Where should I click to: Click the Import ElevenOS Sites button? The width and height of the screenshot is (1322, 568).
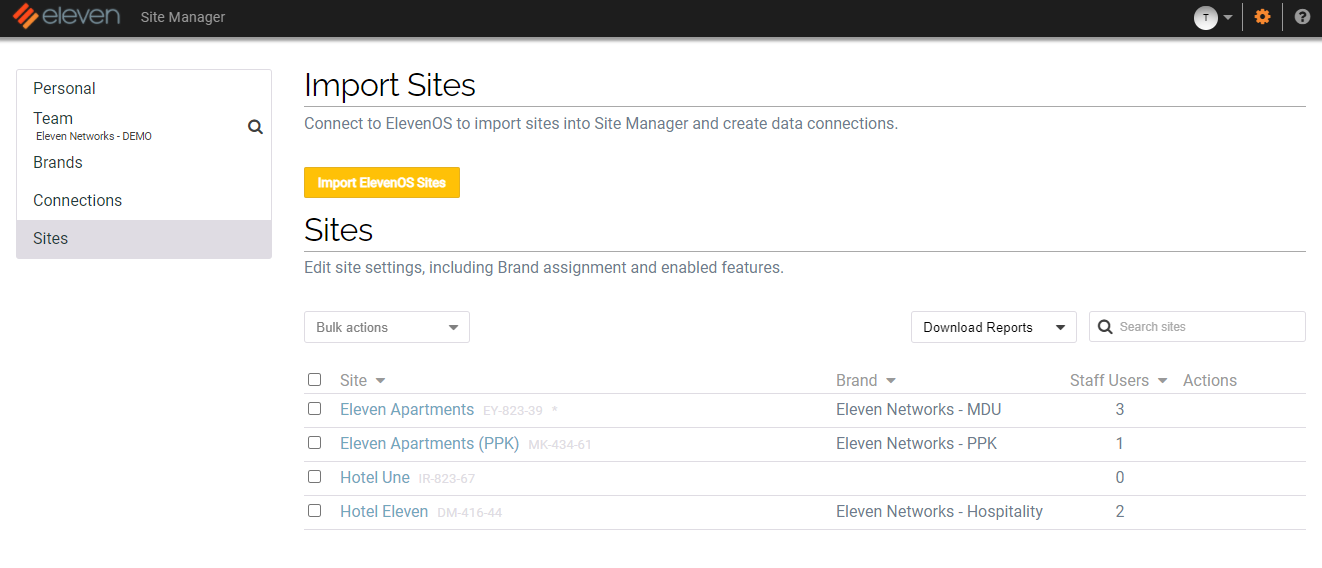click(x=382, y=183)
